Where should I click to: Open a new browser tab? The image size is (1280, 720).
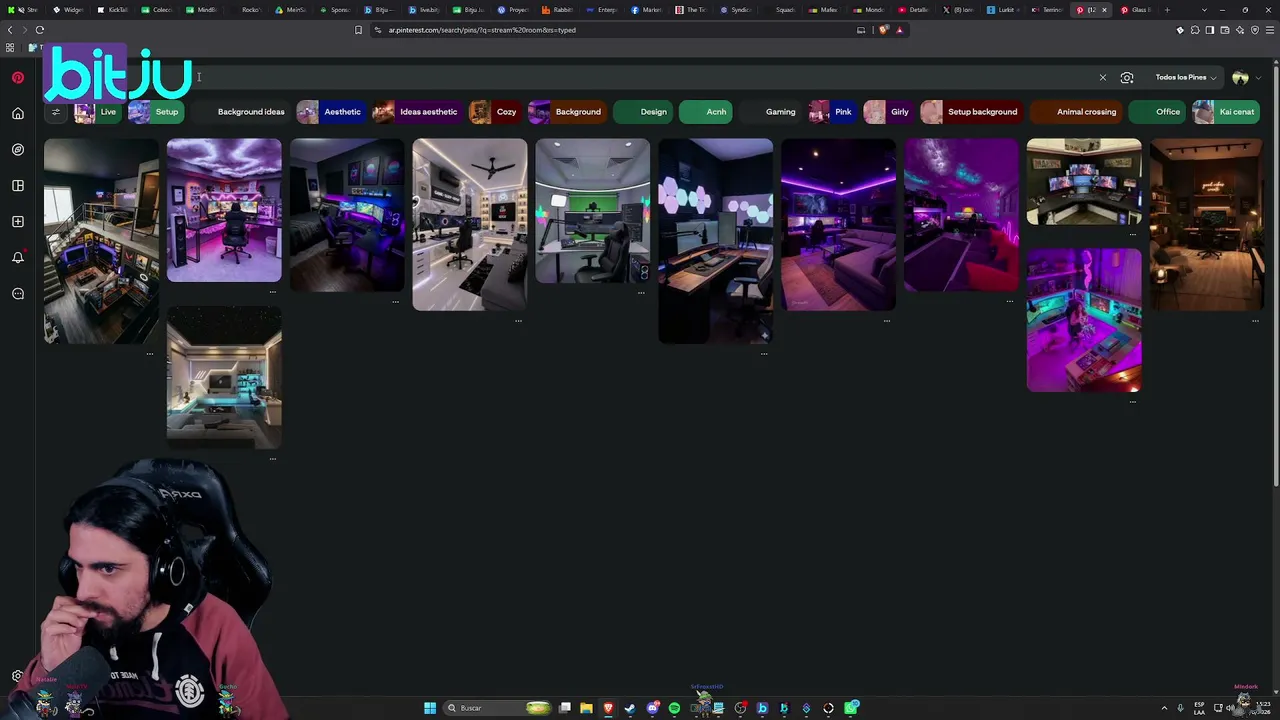pos(1167,10)
